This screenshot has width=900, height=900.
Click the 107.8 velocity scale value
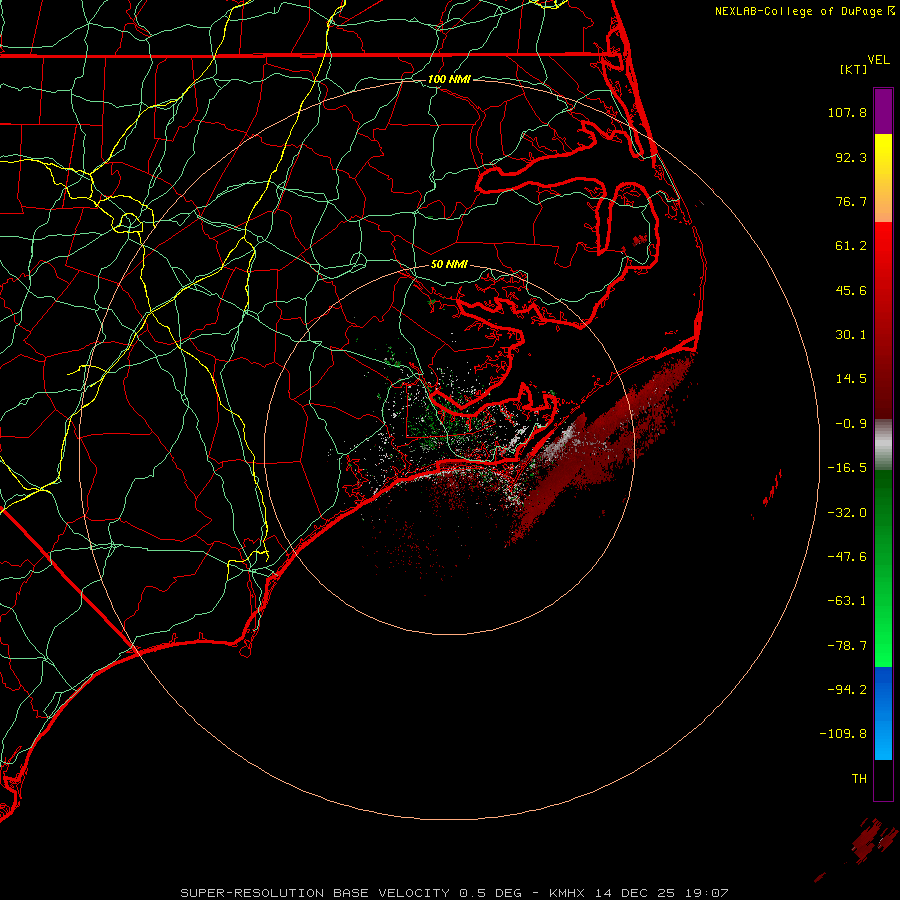click(847, 112)
